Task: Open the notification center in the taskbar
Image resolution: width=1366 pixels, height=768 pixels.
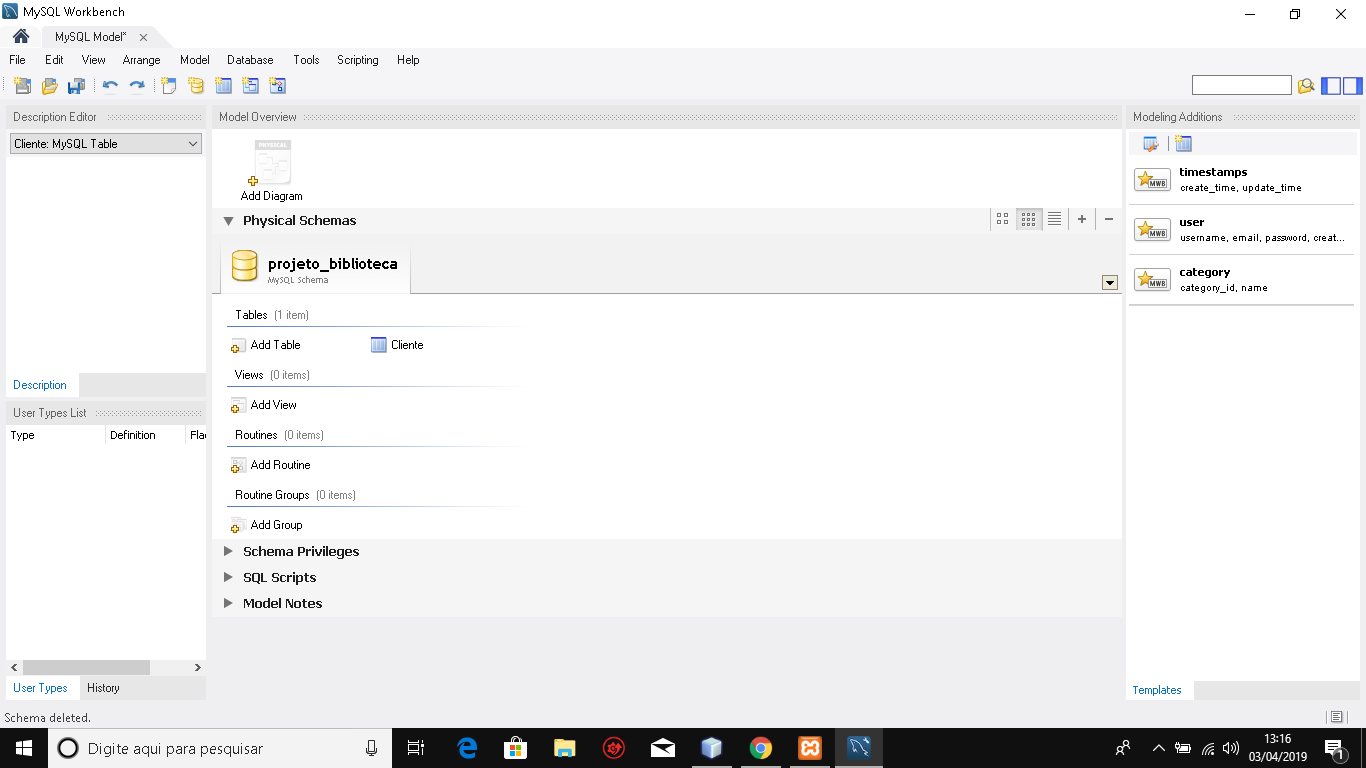Action: tap(1335, 748)
